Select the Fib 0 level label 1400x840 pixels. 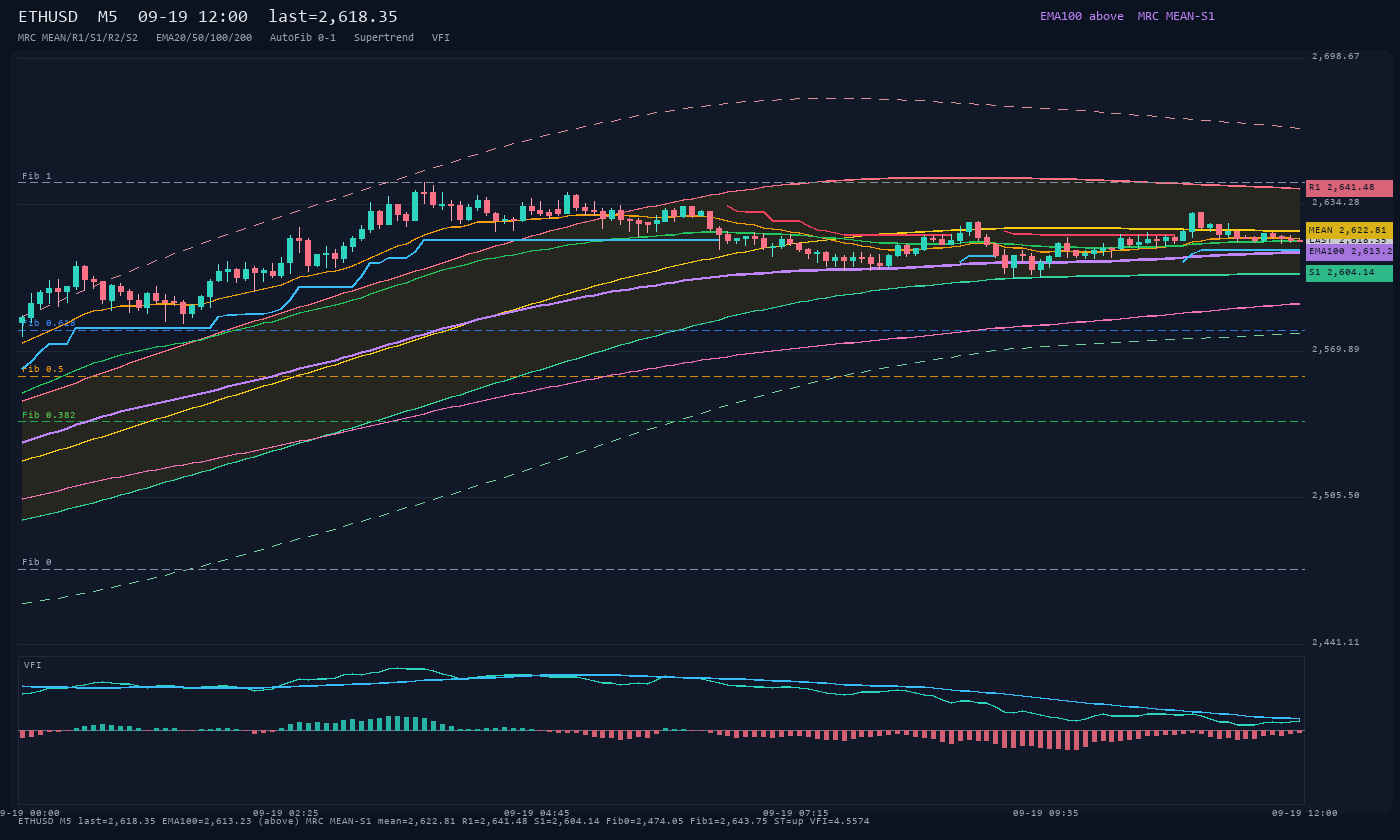(x=37, y=563)
